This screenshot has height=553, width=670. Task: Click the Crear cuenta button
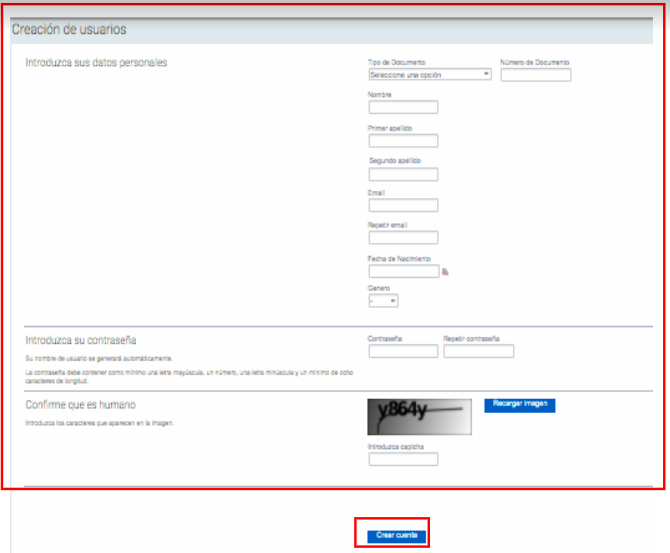[392, 536]
